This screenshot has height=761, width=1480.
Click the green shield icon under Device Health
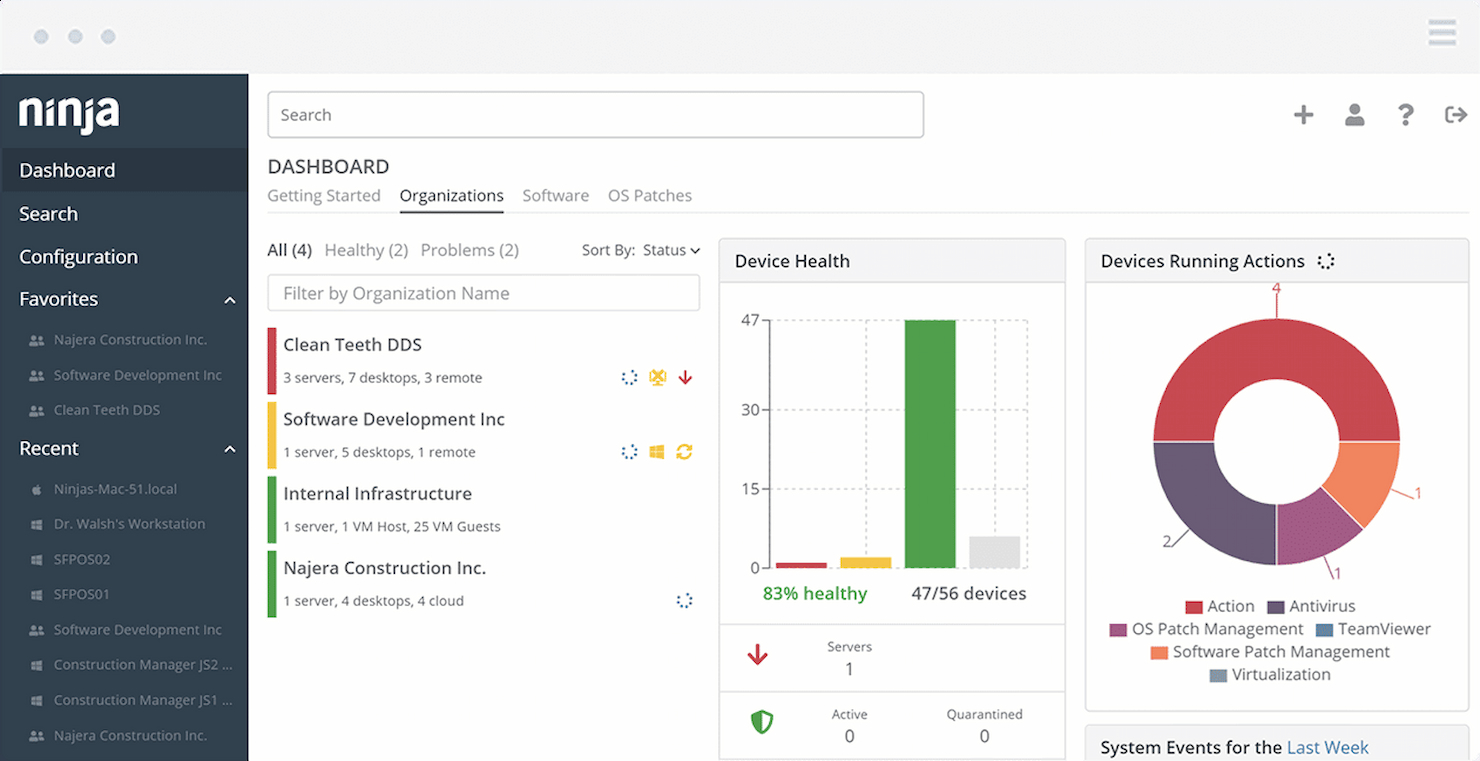(762, 721)
